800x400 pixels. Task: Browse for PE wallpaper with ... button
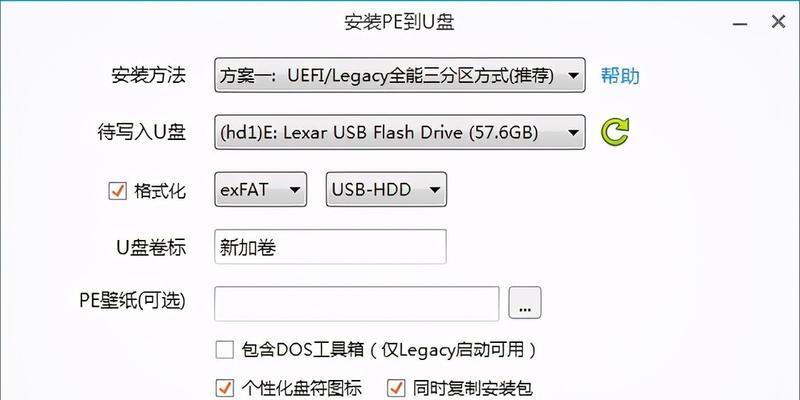click(524, 303)
